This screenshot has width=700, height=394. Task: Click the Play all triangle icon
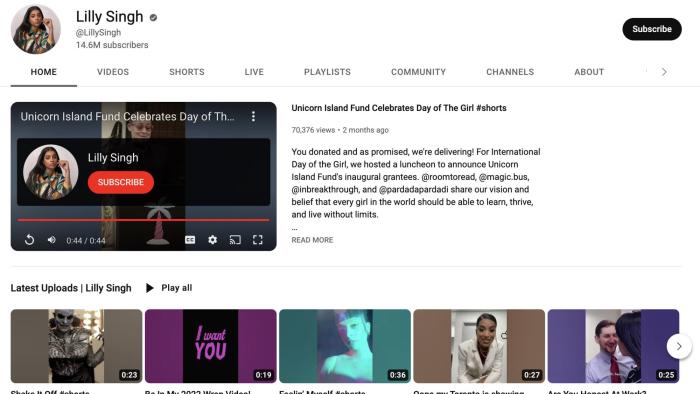pos(150,288)
